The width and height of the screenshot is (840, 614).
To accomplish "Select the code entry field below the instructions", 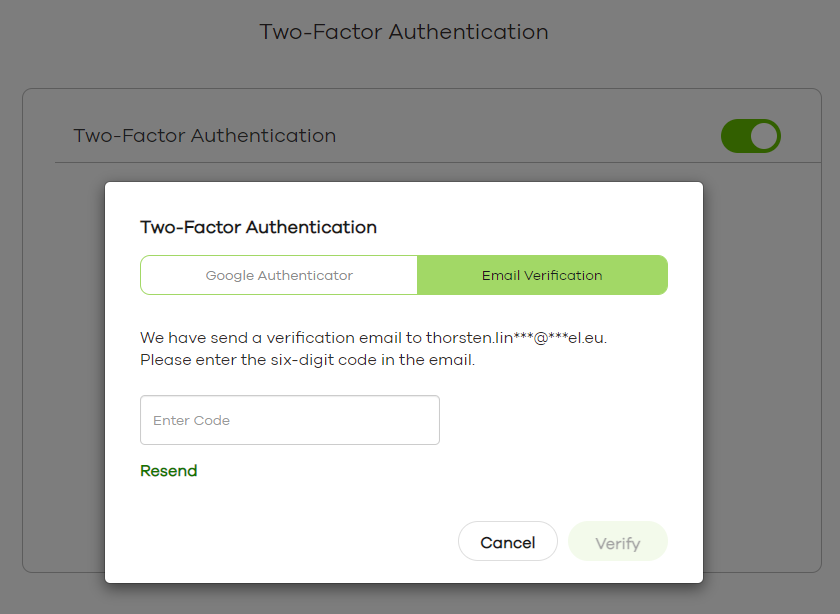I will [x=289, y=420].
